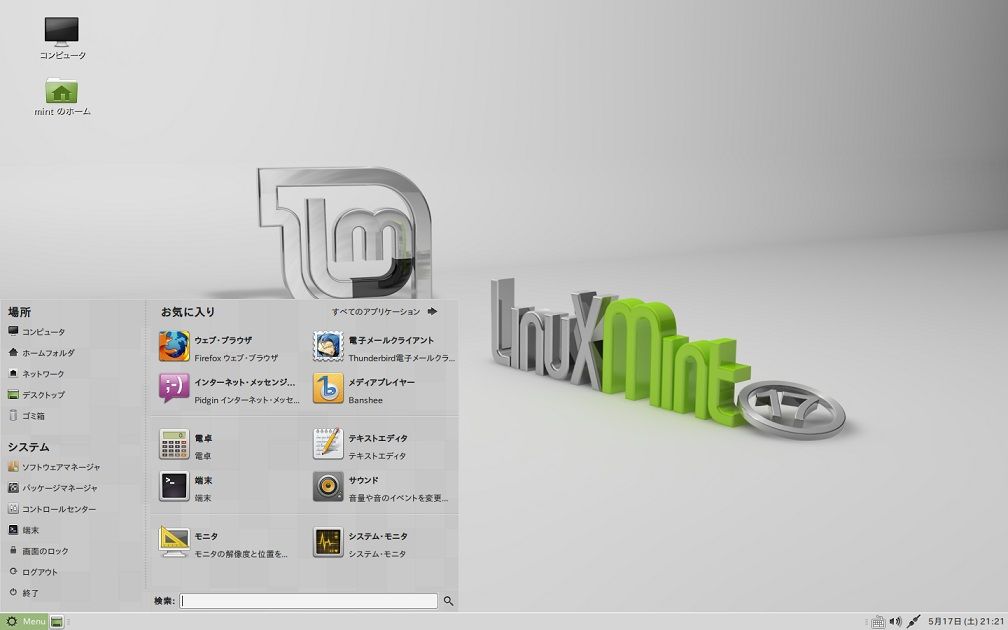Click the show desktop panel icon
This screenshot has width=1008, height=630.
tap(57, 622)
